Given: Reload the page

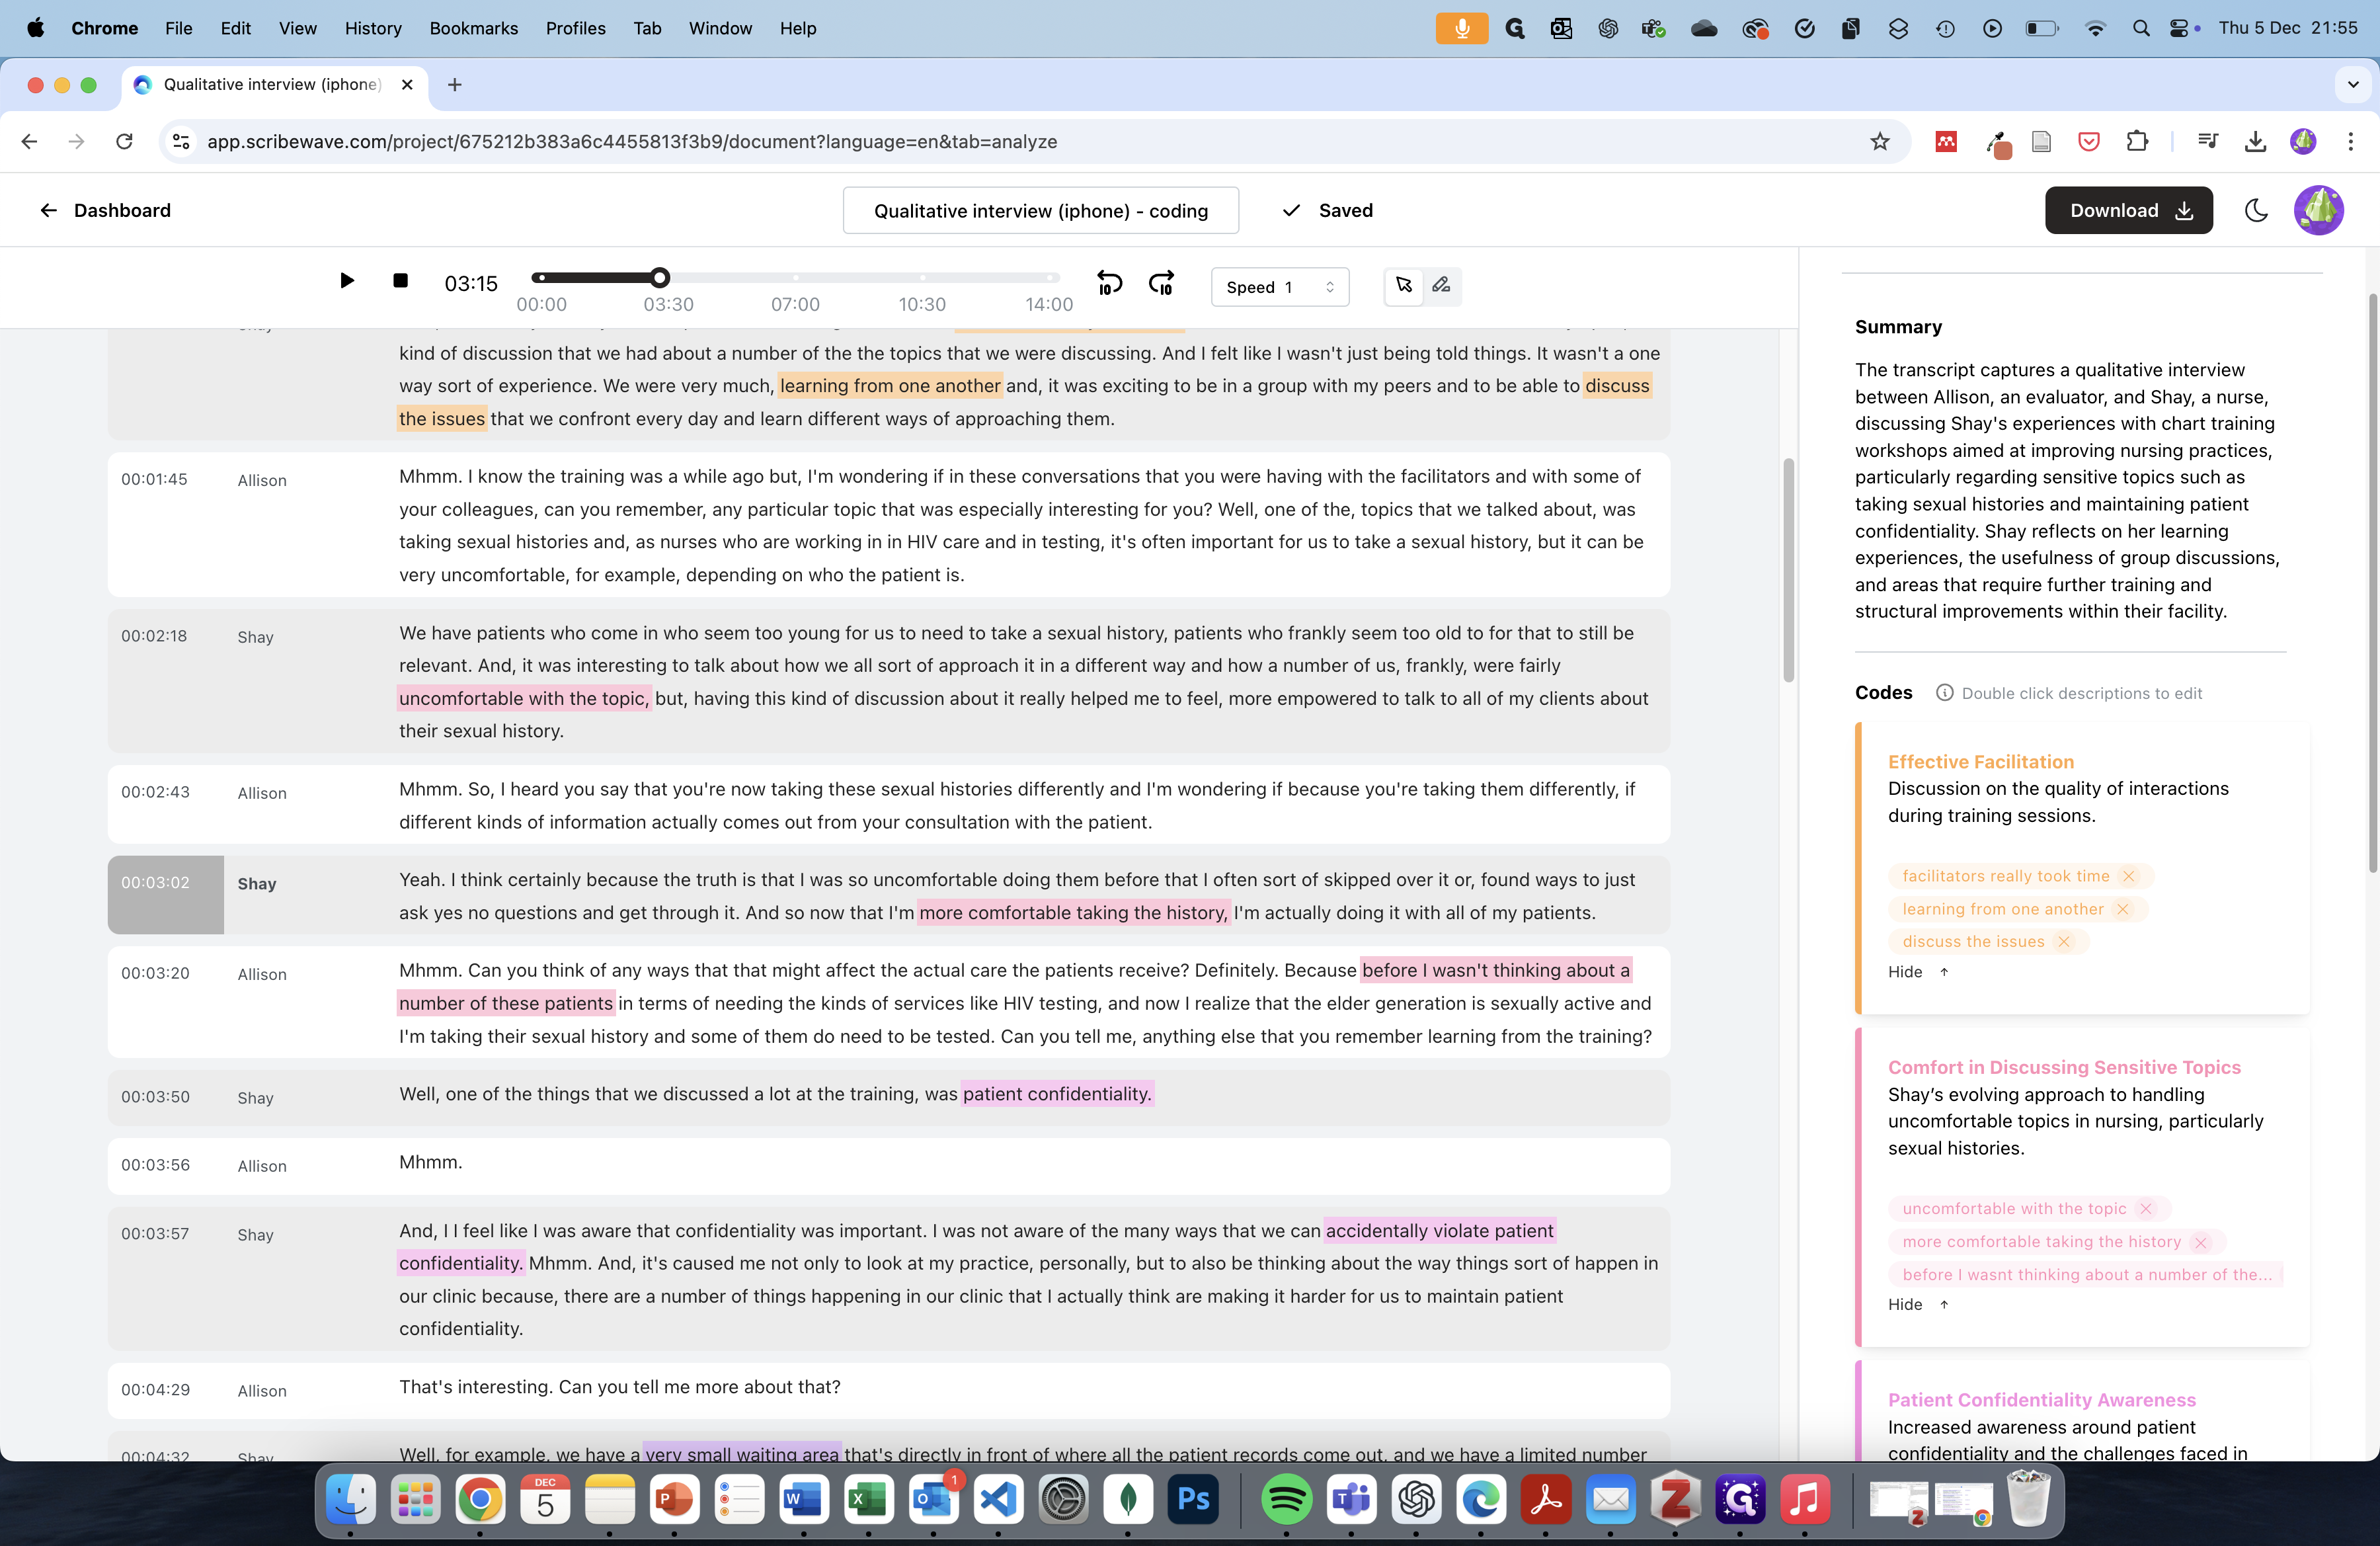Looking at the screenshot, I should coord(124,141).
